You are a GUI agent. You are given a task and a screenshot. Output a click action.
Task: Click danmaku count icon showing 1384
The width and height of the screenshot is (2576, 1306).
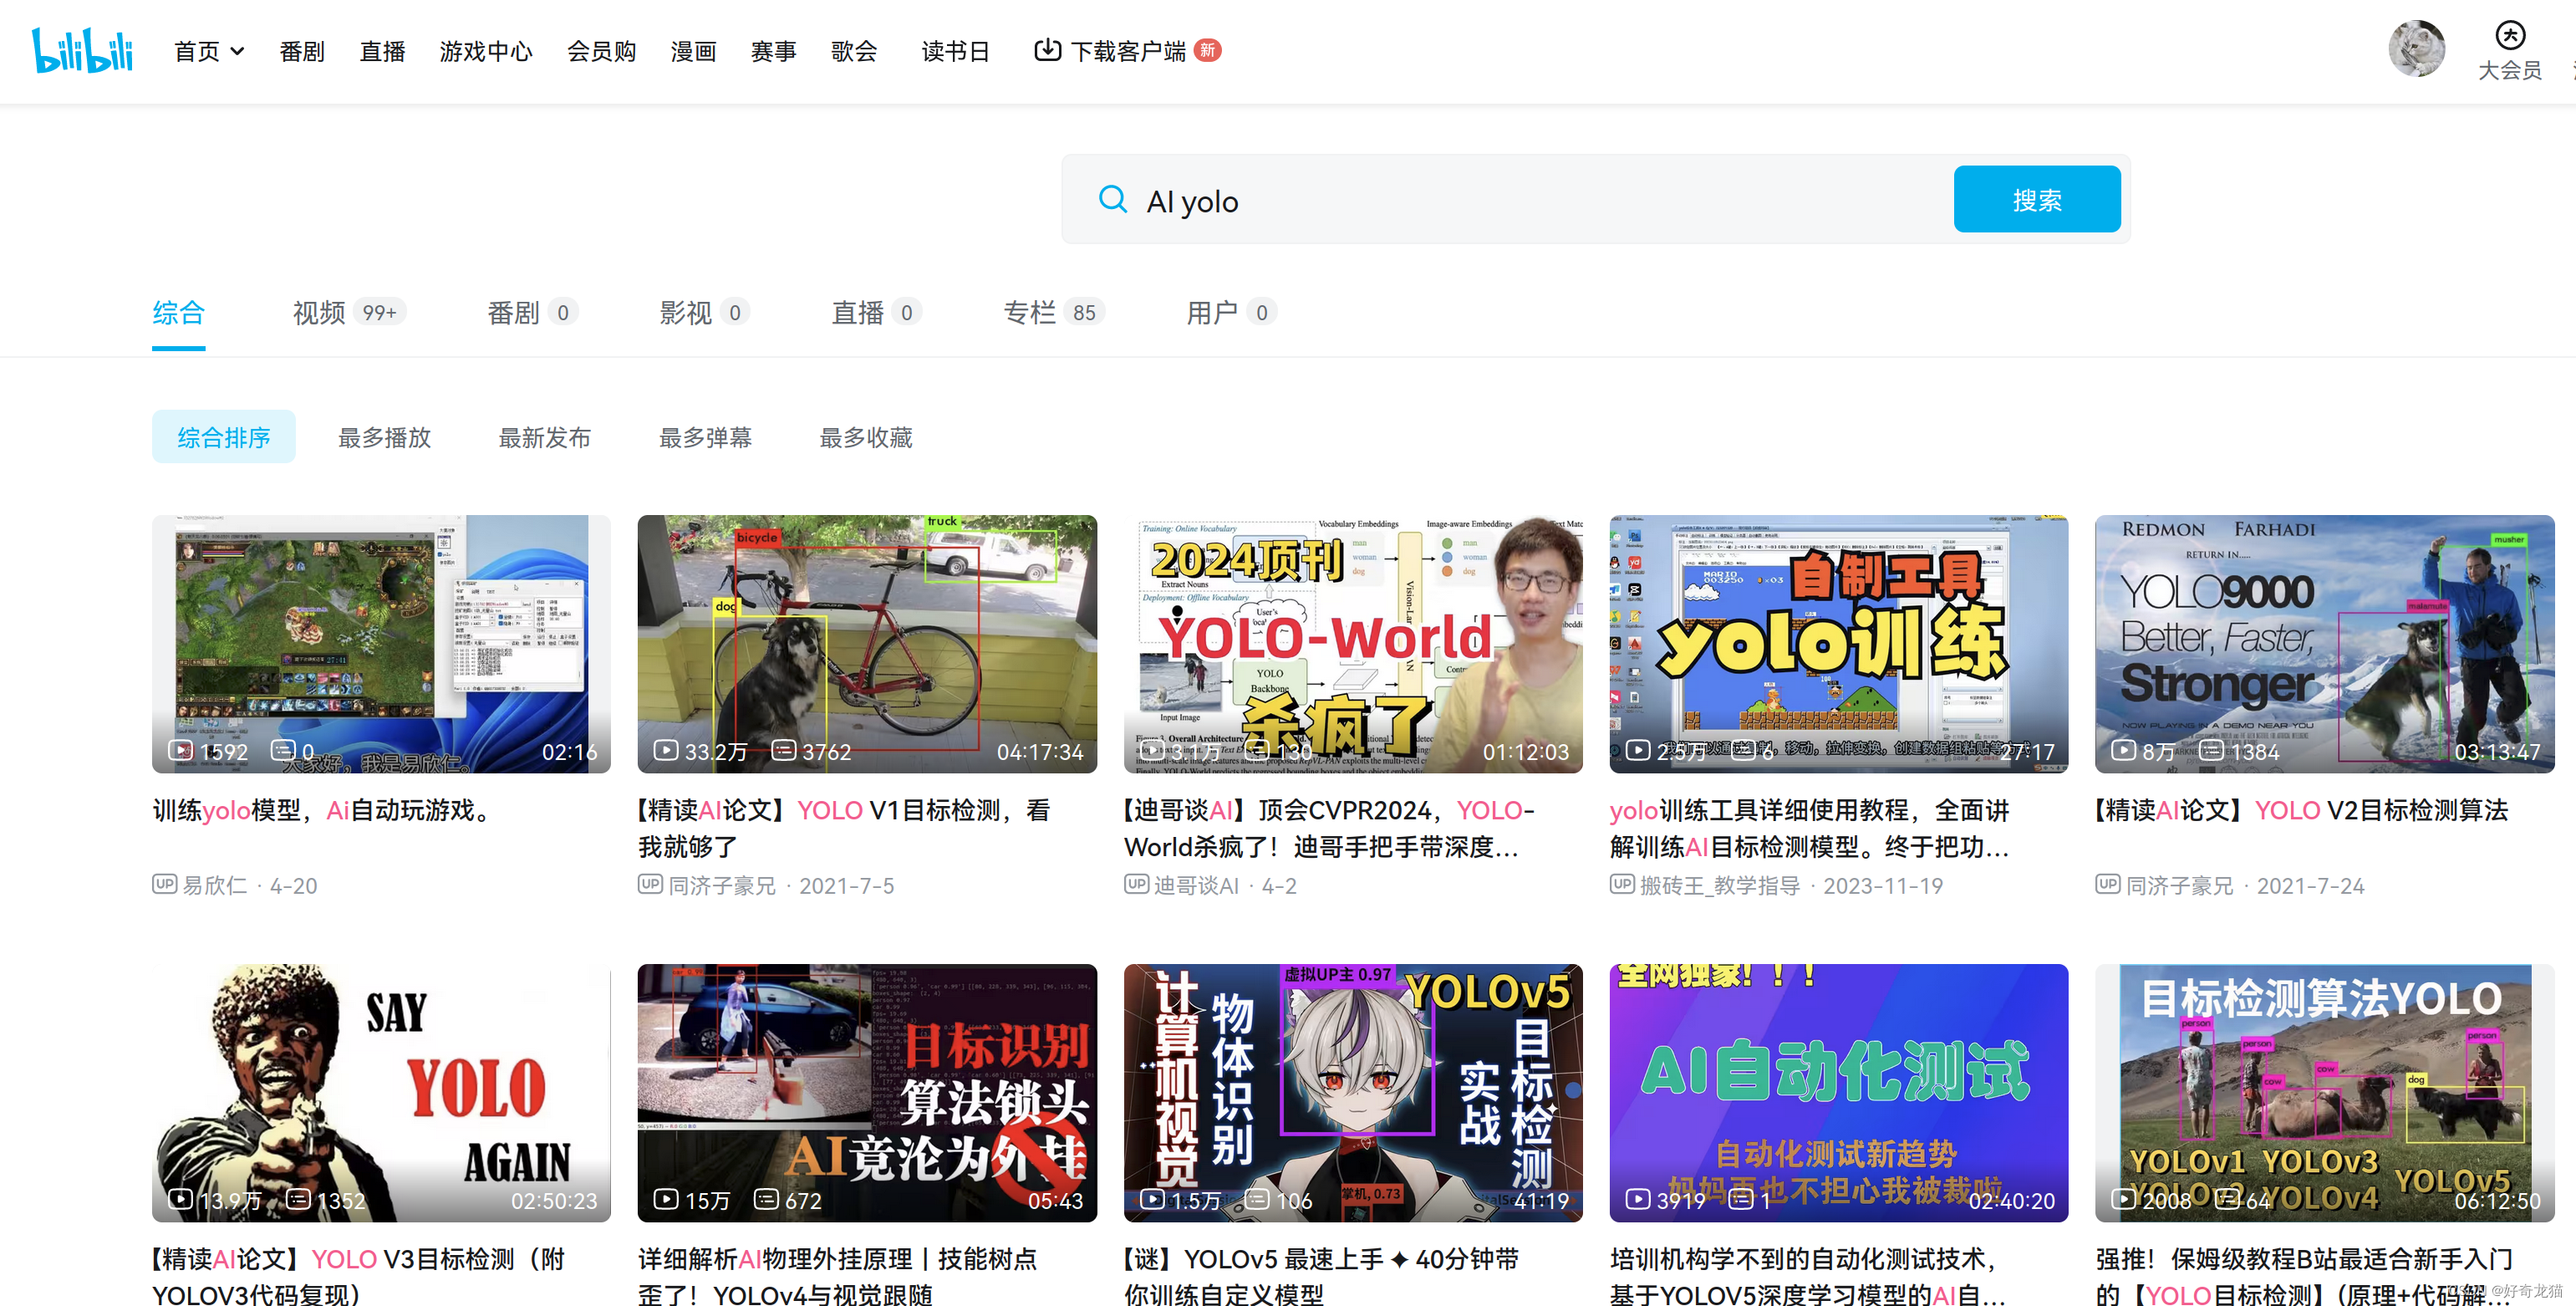pyautogui.click(x=2212, y=750)
